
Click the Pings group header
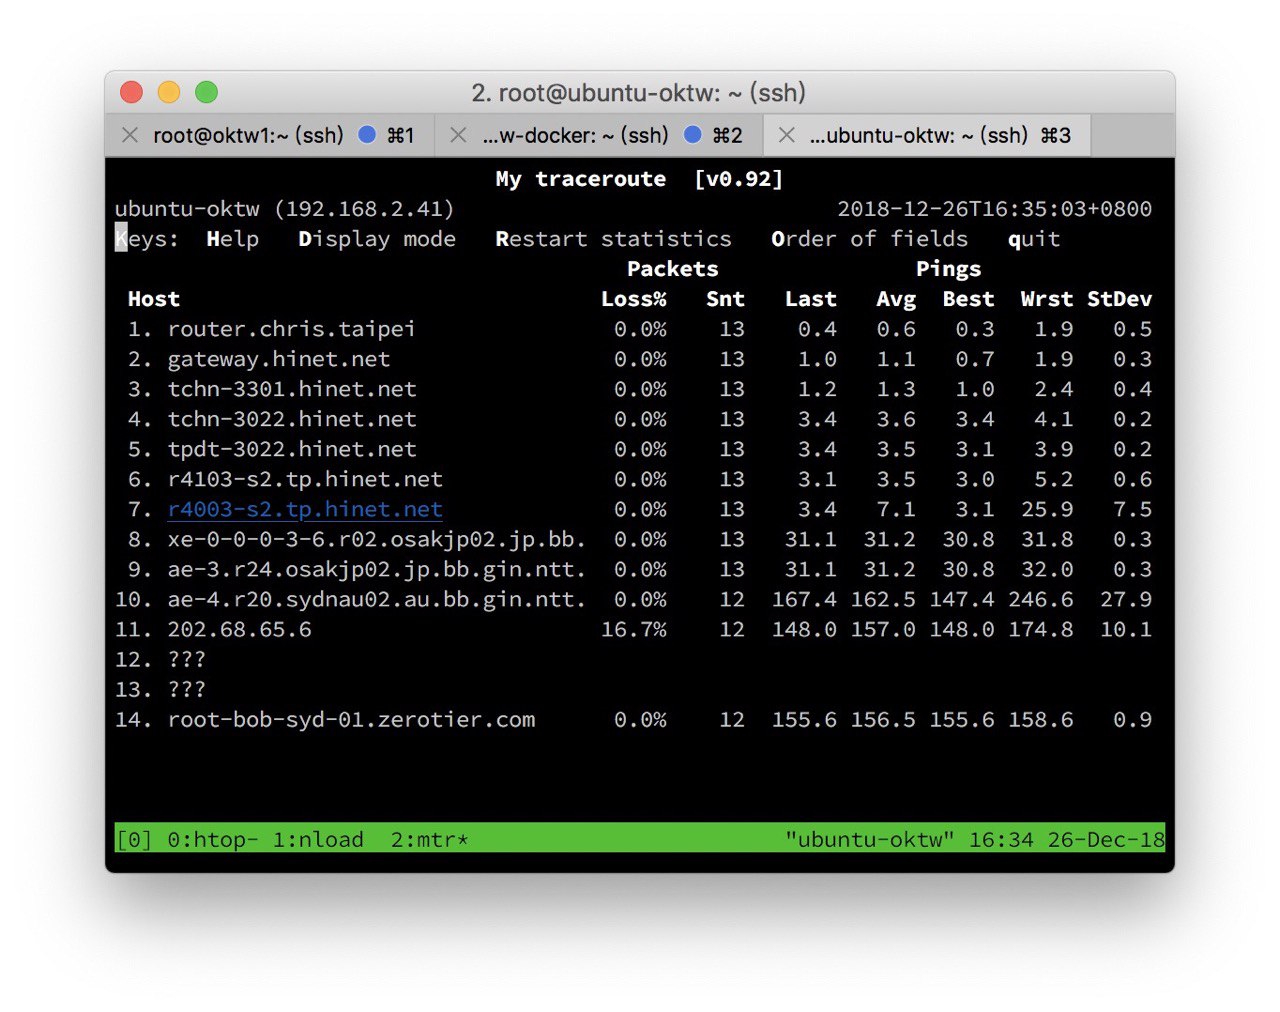tap(949, 270)
